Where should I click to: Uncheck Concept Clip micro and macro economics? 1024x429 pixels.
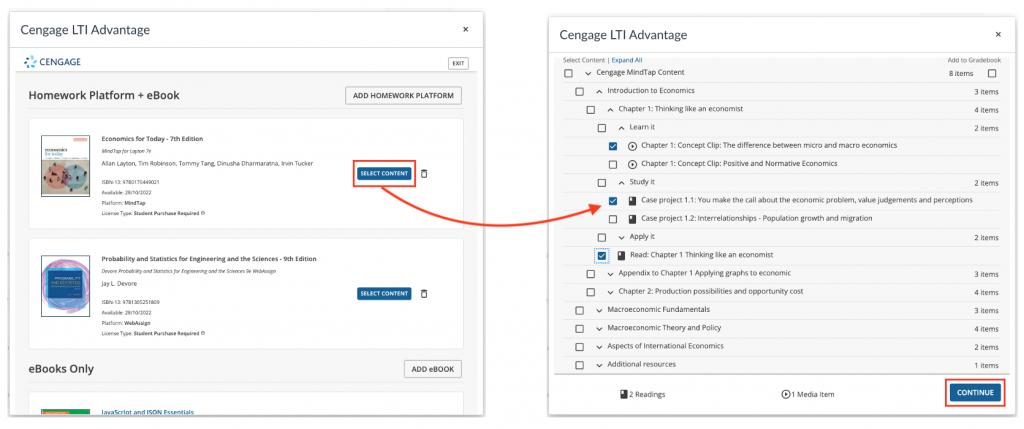point(613,146)
